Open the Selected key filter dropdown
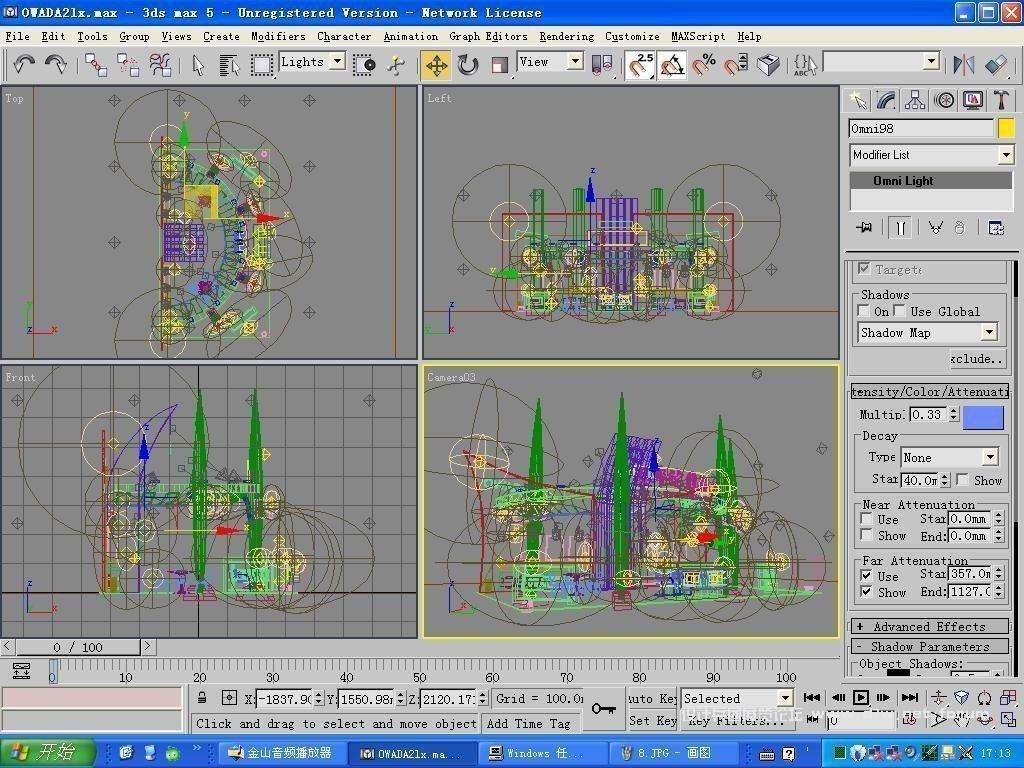This screenshot has width=1024, height=768. [x=785, y=698]
